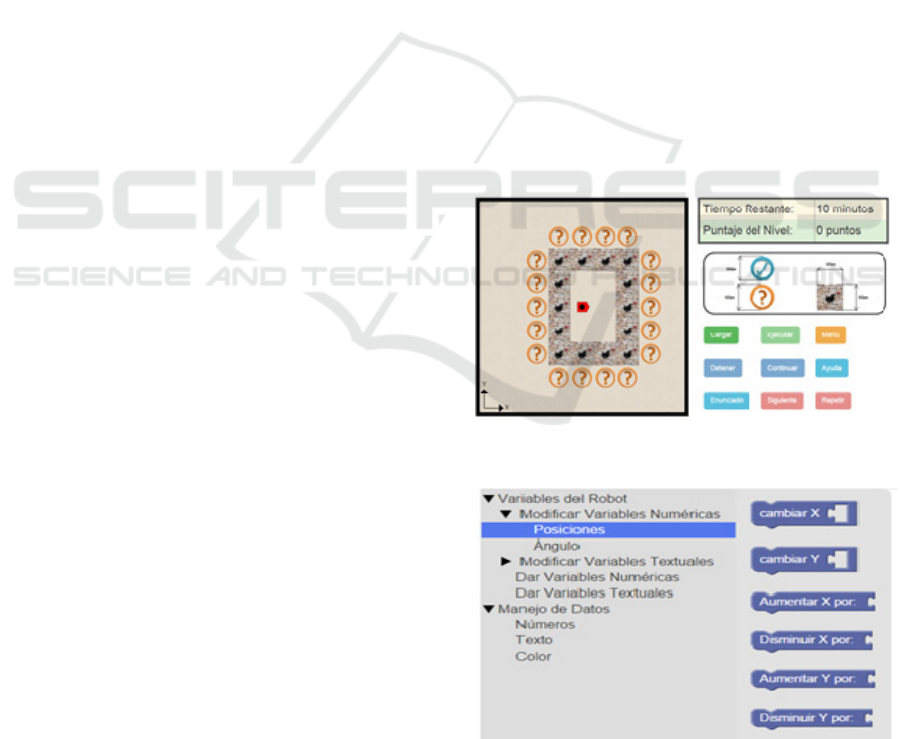Open Ayuda help

click(x=830, y=368)
